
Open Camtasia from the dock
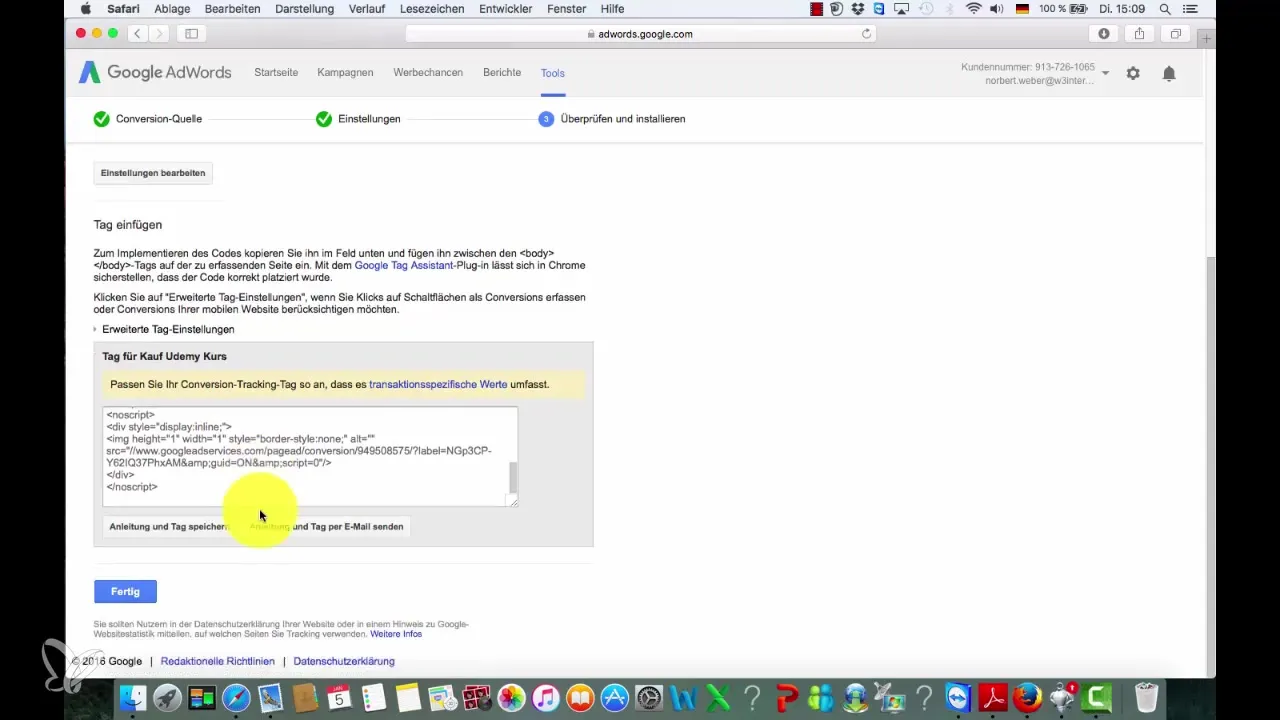[x=1097, y=697]
